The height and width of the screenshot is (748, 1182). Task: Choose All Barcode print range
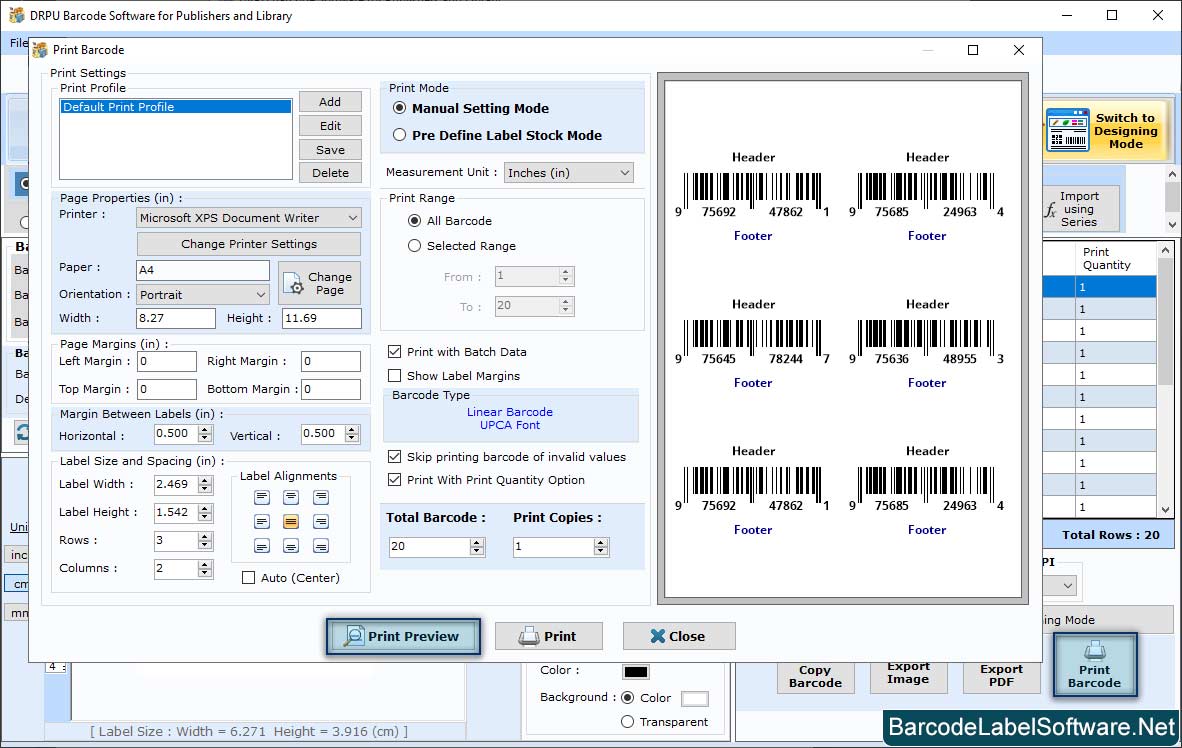tap(415, 221)
